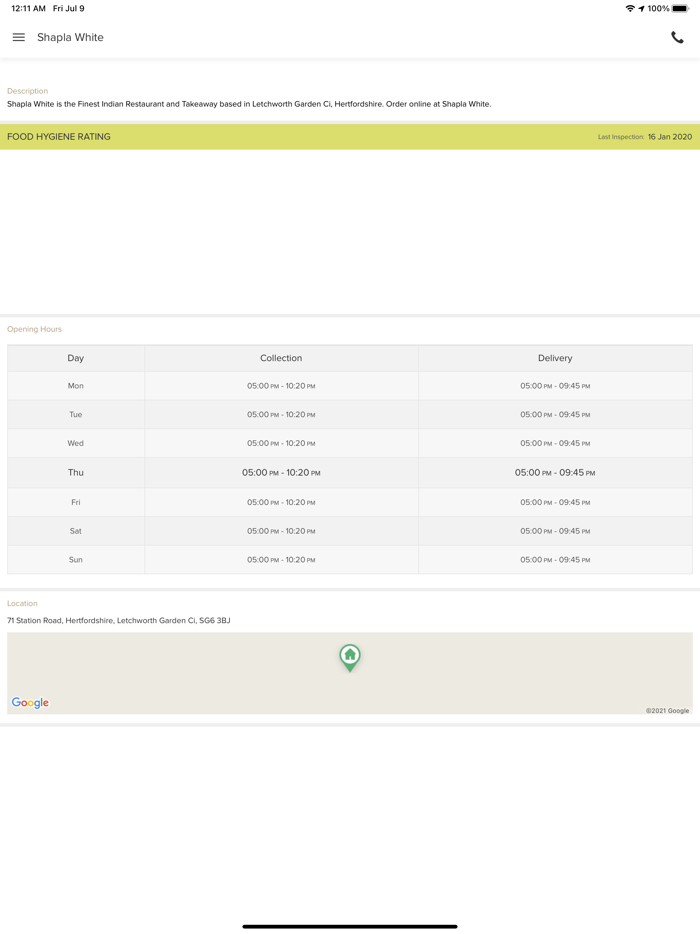The height and width of the screenshot is (934, 700).
Task: Click Friday's collection hours
Action: 281,502
